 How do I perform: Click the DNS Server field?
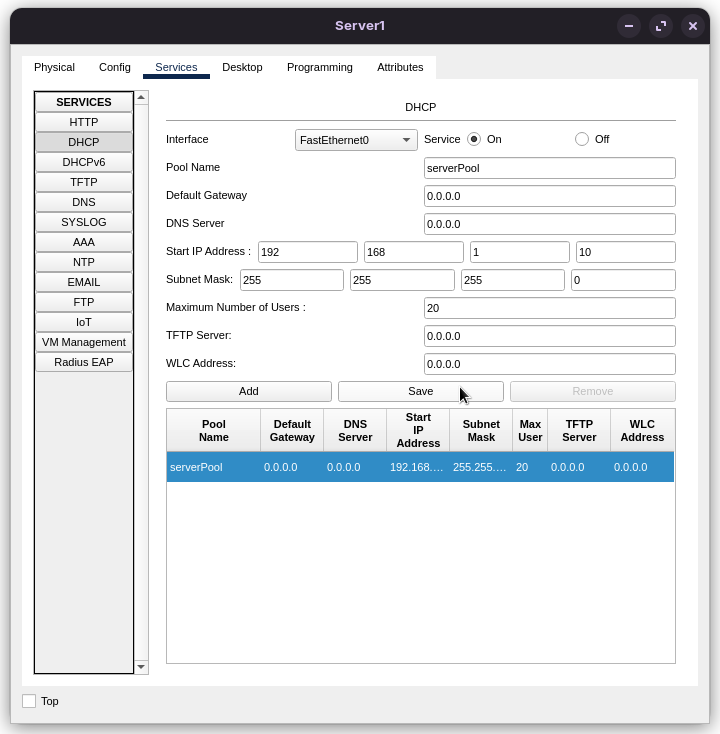point(550,224)
